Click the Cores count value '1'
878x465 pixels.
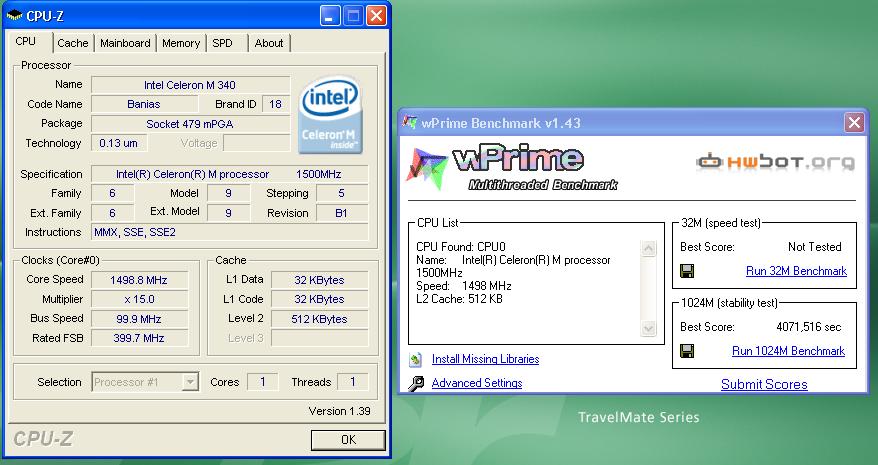(263, 382)
